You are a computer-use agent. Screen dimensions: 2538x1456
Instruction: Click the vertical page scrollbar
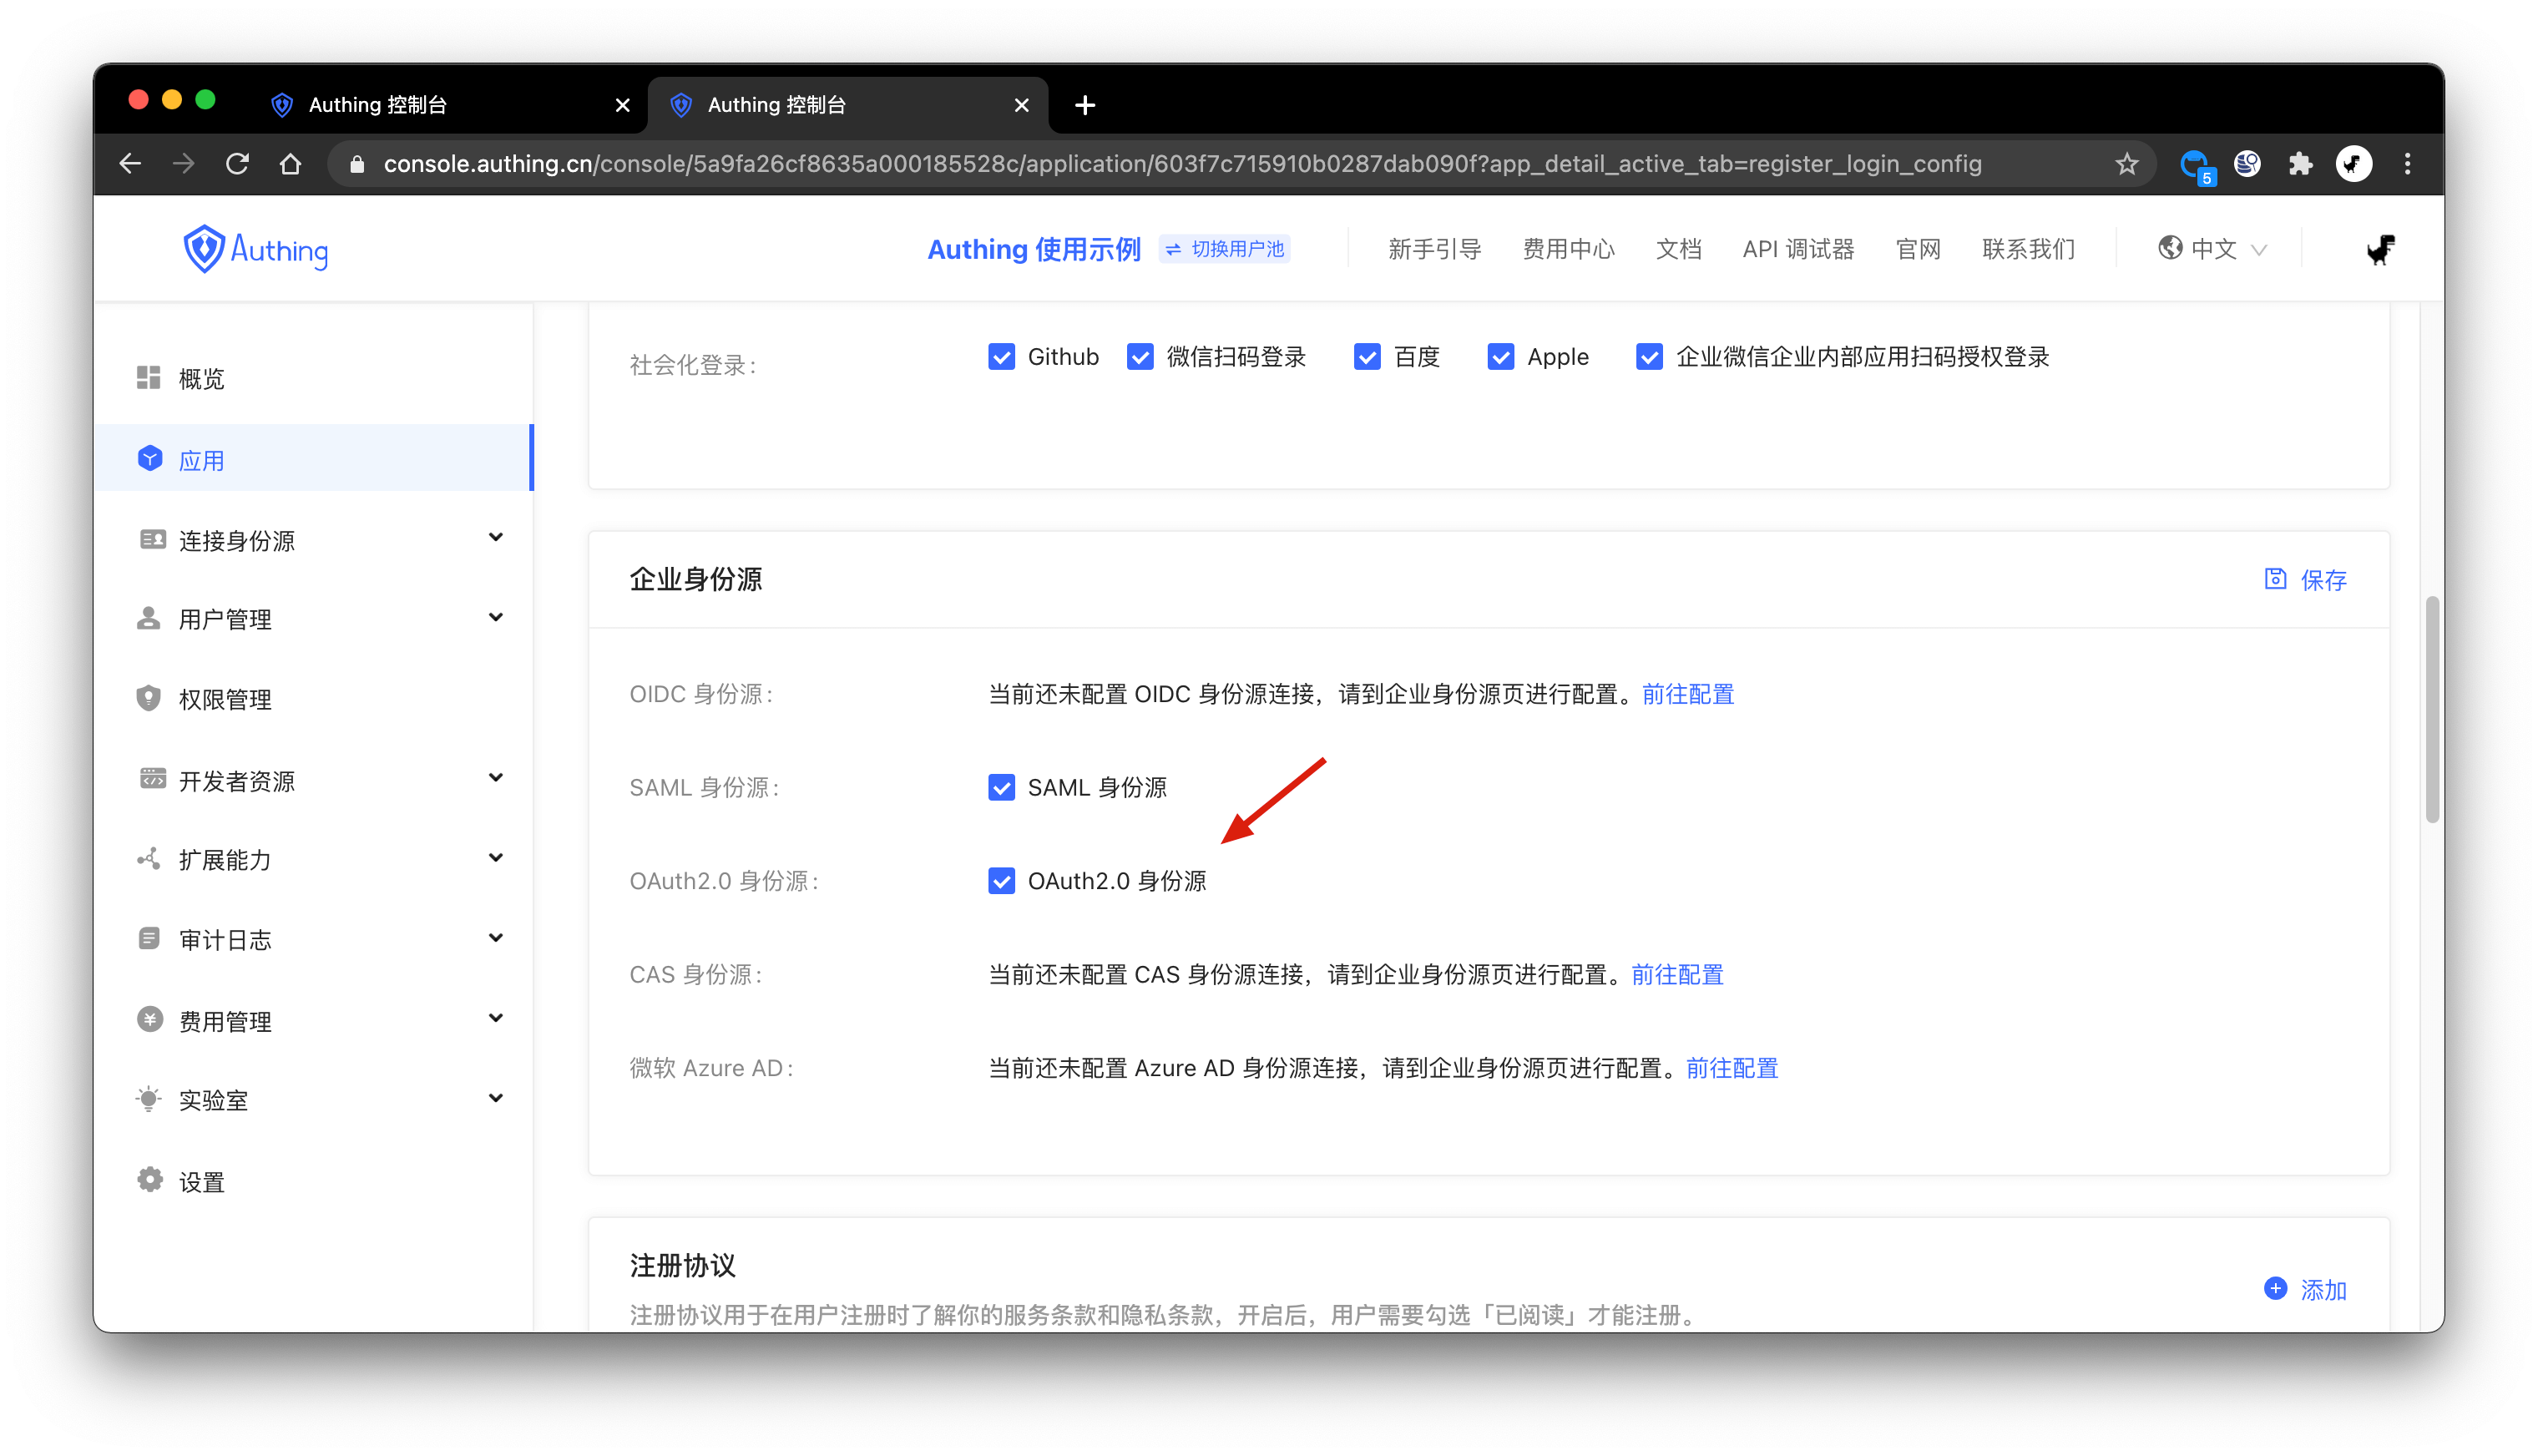pos(2431,710)
